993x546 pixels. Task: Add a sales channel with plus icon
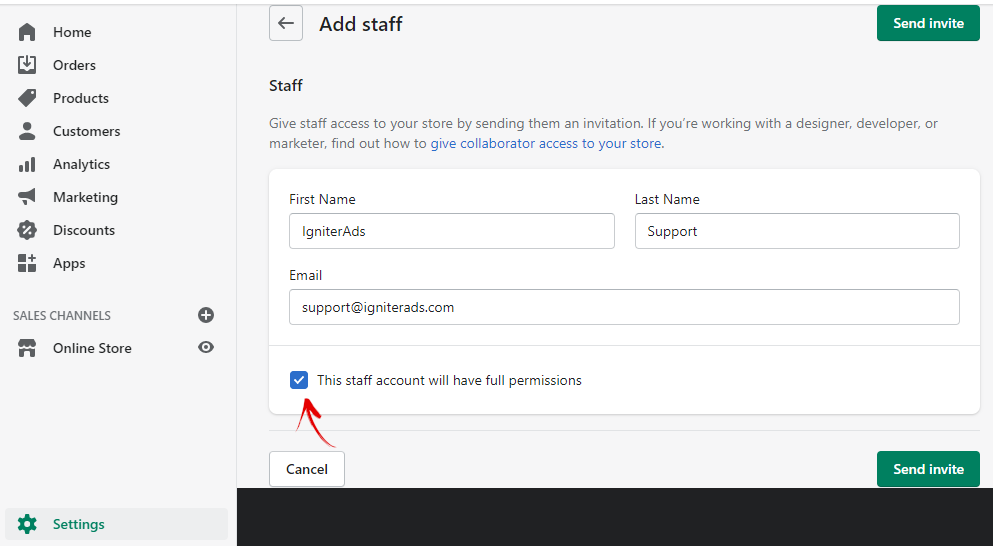pyautogui.click(x=206, y=315)
